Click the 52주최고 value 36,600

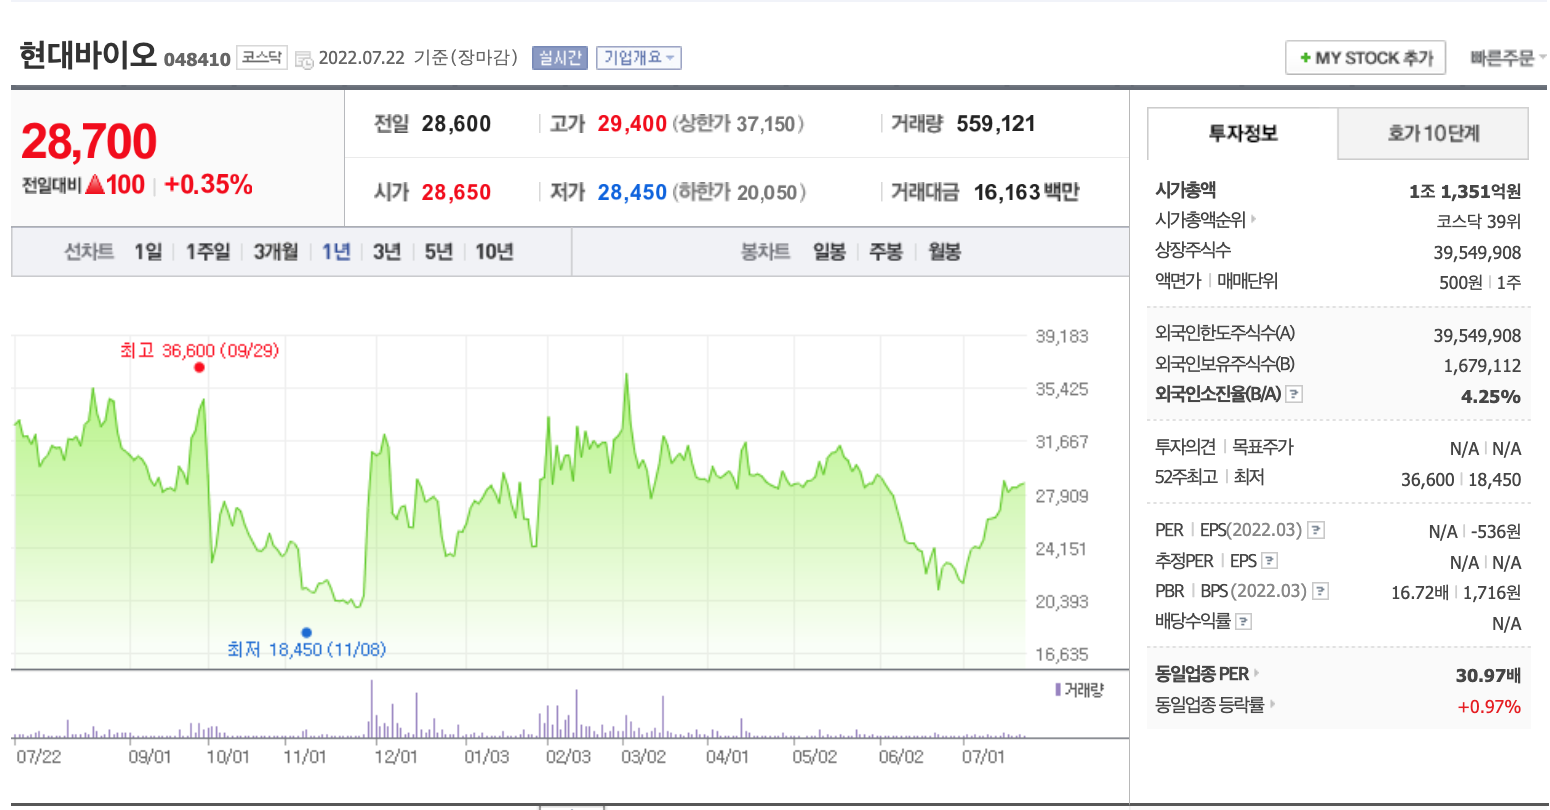(1428, 480)
